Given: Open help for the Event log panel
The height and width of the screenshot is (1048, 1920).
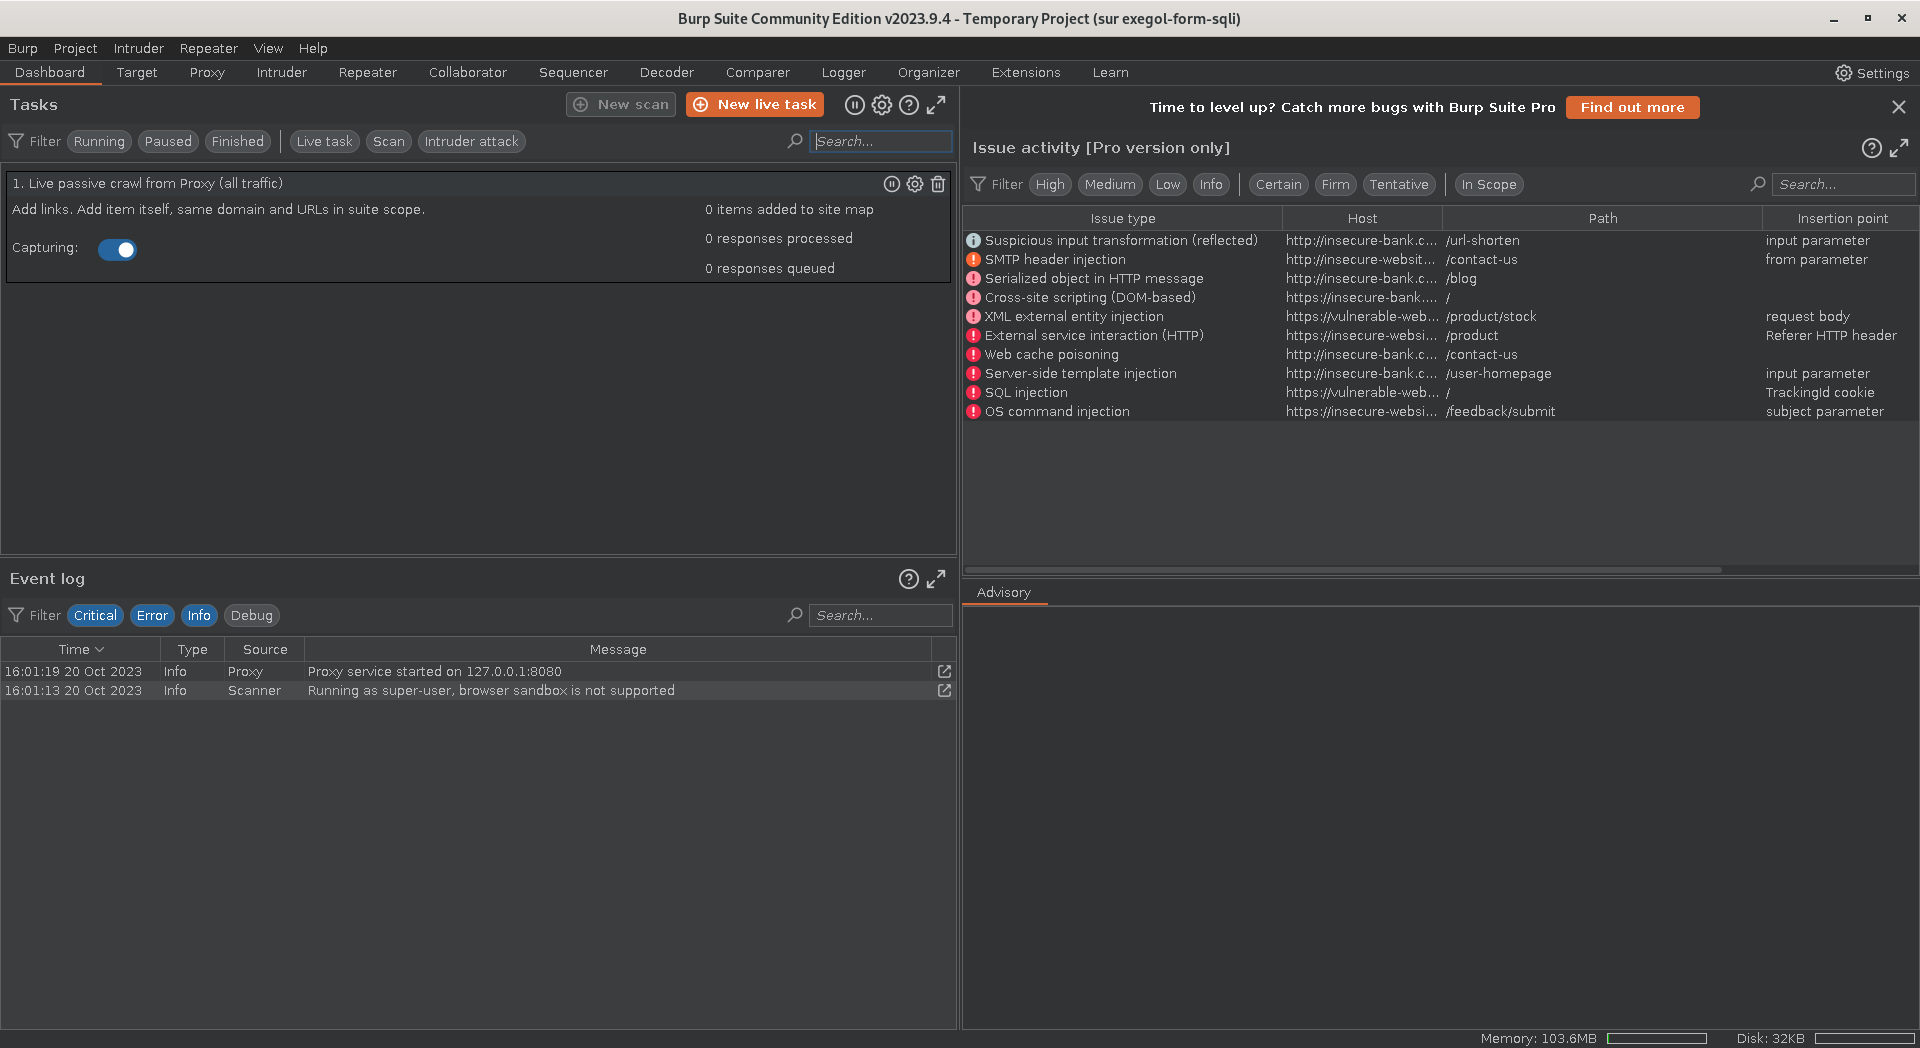Looking at the screenshot, I should [x=908, y=579].
